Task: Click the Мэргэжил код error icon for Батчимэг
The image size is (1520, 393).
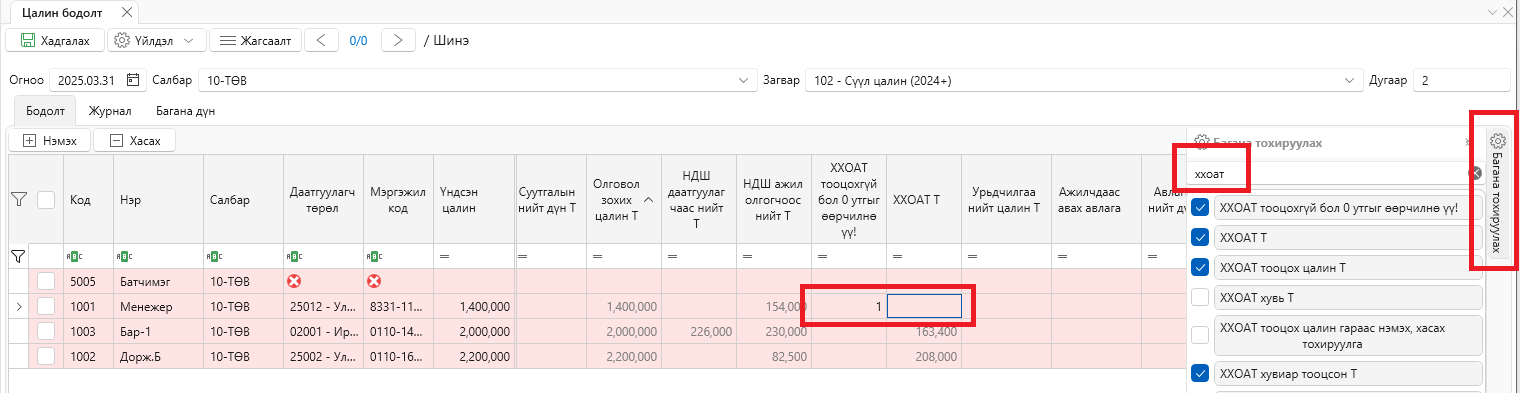Action: pos(374,282)
